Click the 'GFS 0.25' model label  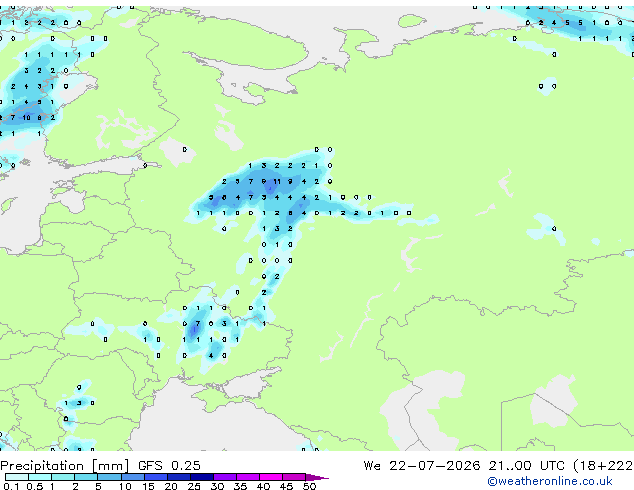click(169, 466)
